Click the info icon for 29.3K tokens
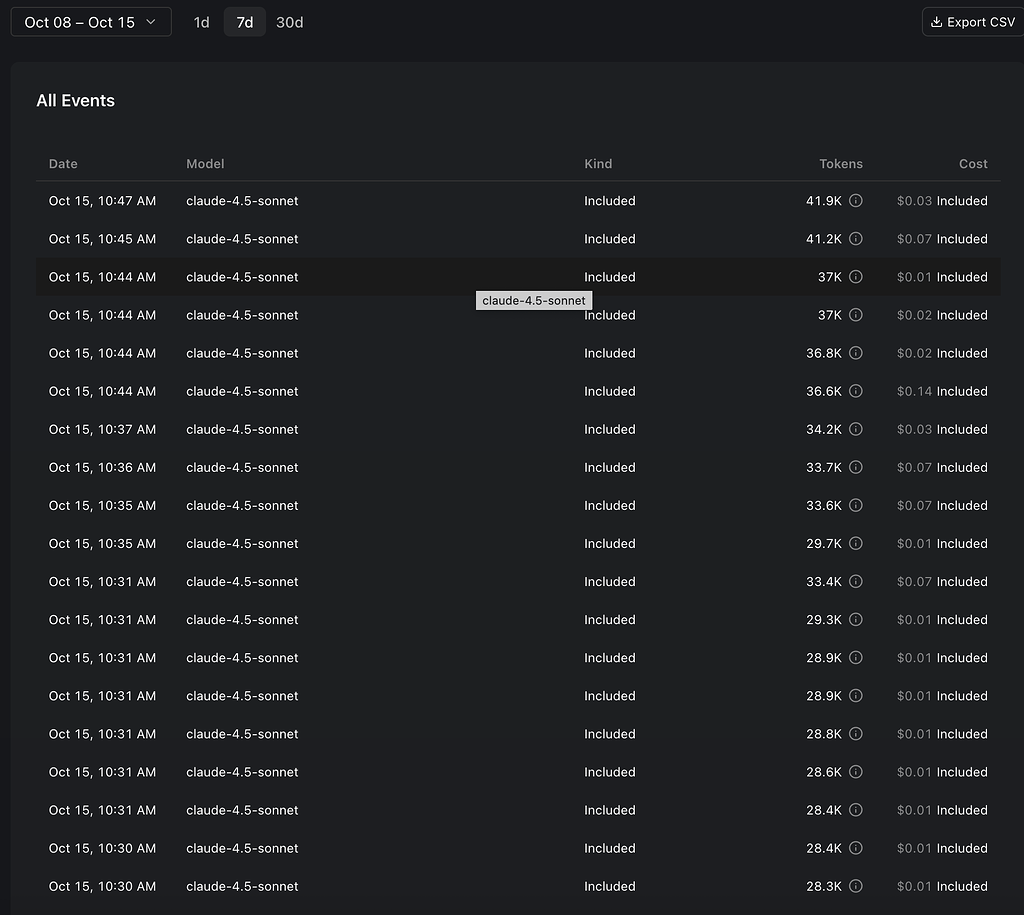The image size is (1024, 915). tap(856, 619)
